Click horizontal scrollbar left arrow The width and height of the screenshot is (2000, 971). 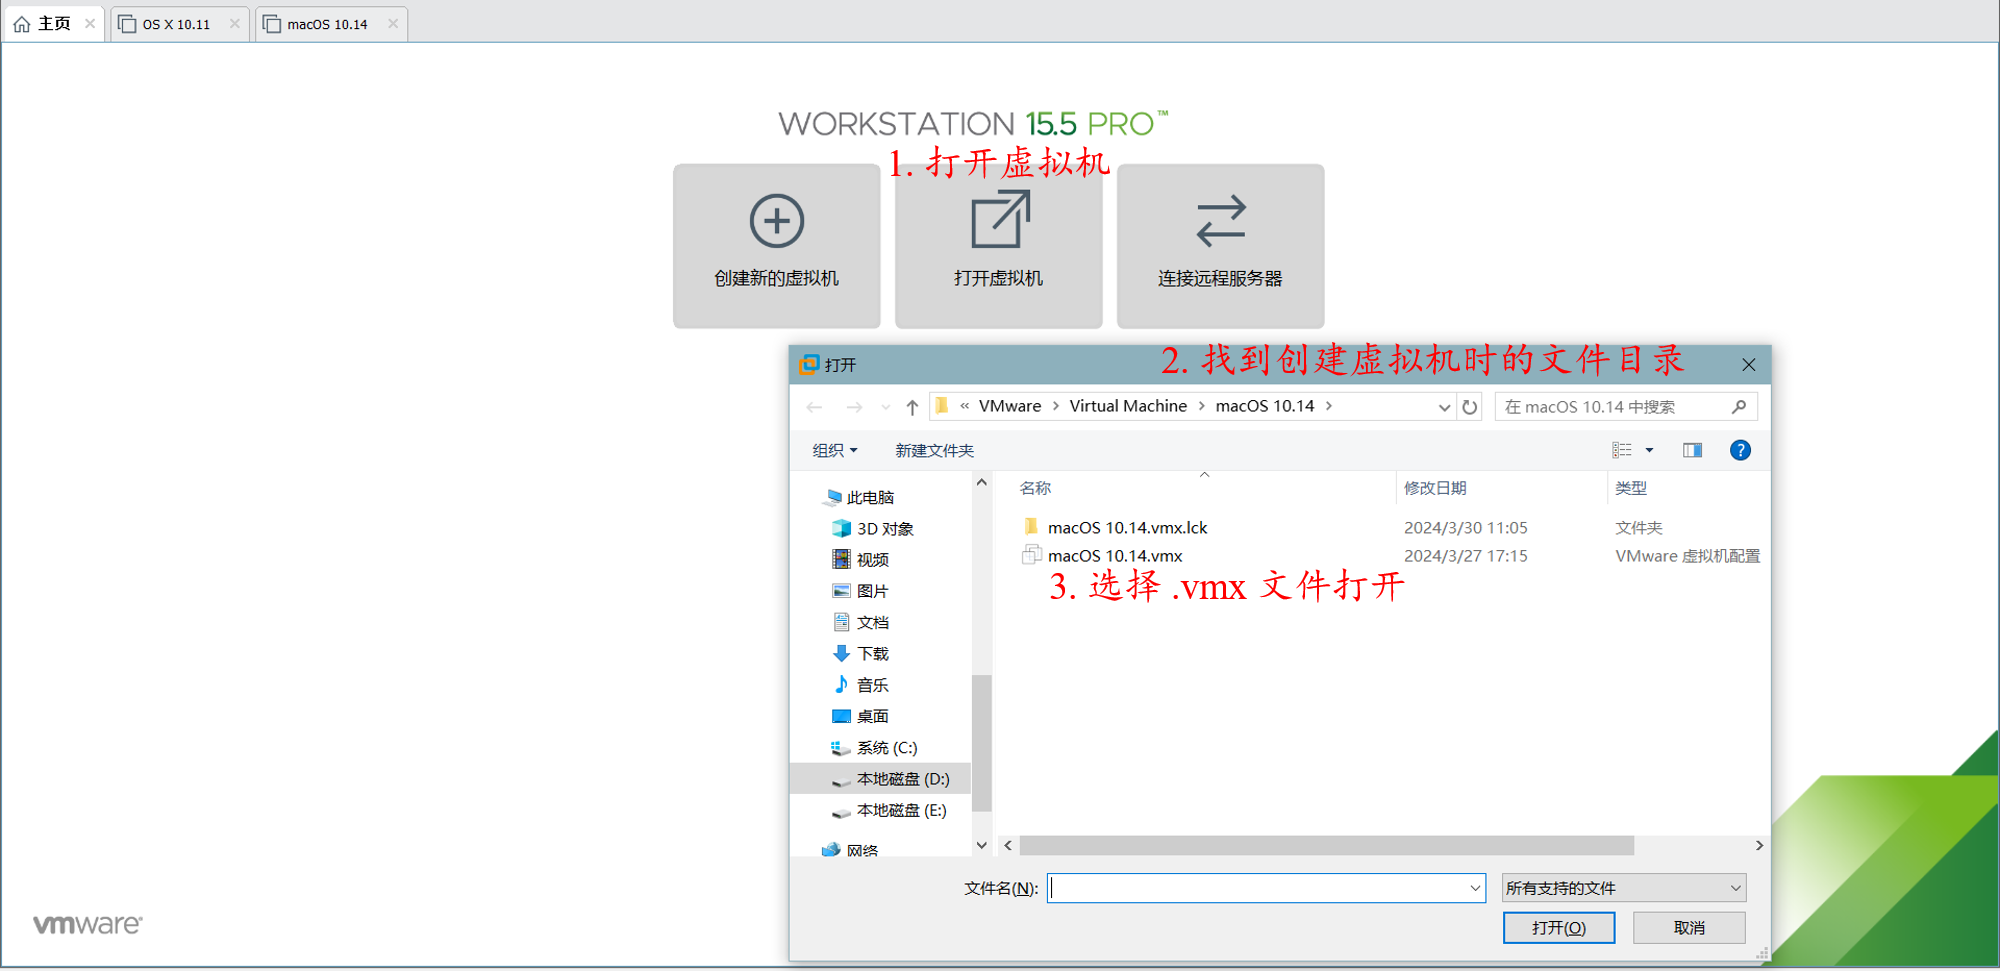(x=1008, y=846)
